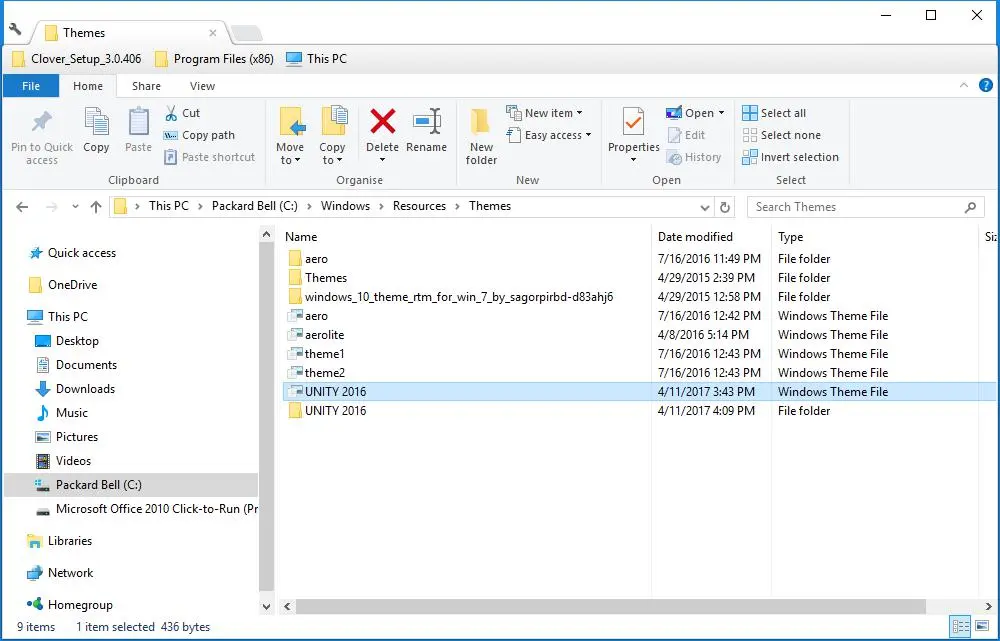Image resolution: width=1000 pixels, height=641 pixels.
Task: Open the New item dropdown
Action: tap(545, 113)
